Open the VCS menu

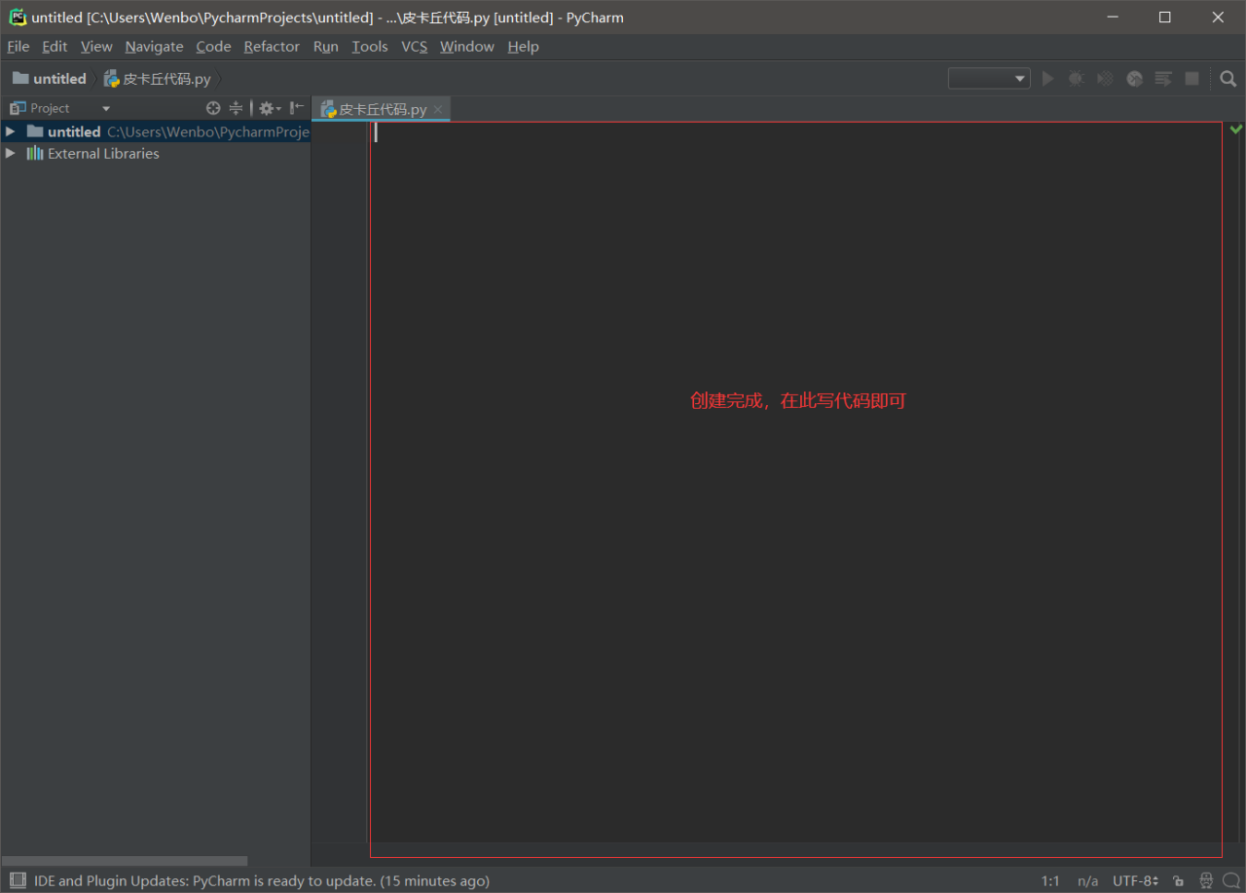[414, 46]
